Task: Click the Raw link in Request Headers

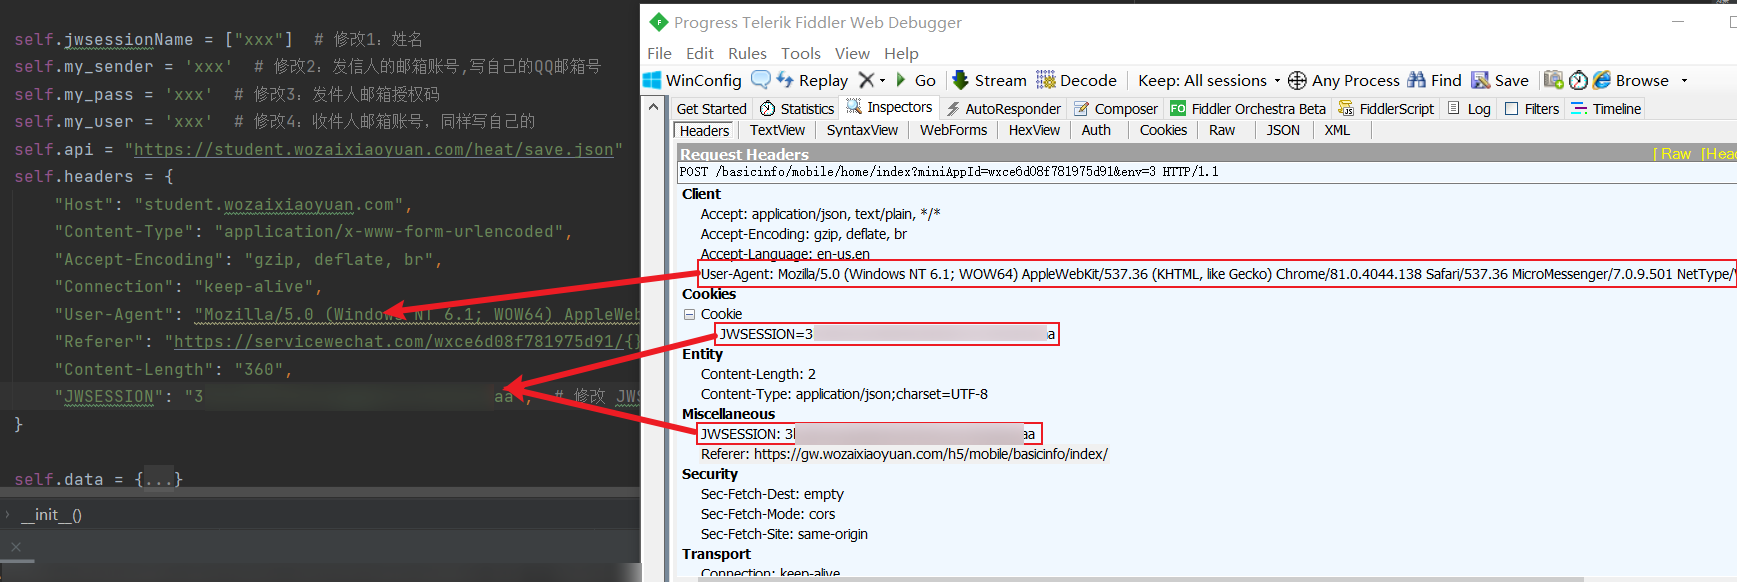Action: coord(1675,153)
